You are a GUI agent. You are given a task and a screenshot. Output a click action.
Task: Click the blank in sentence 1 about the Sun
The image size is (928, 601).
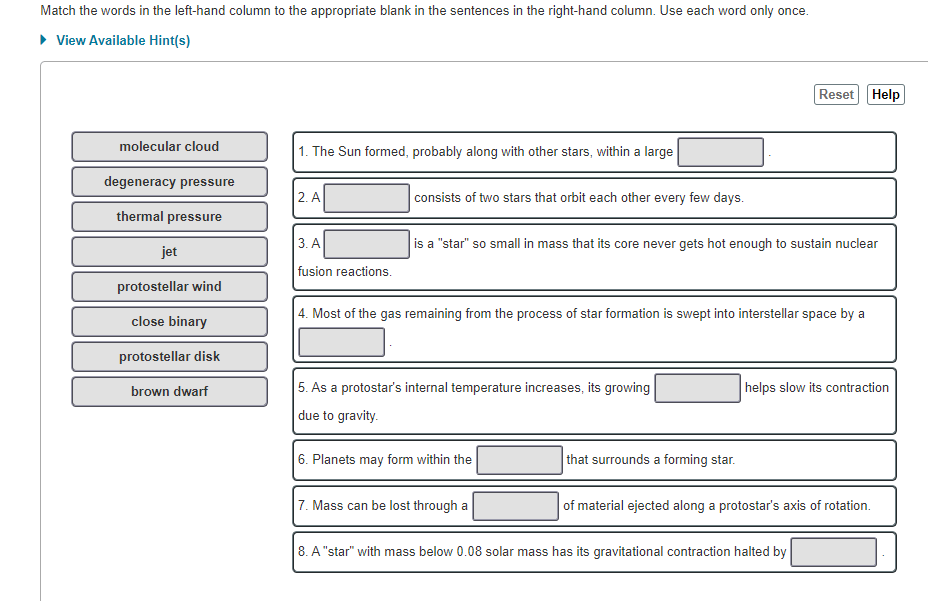coord(720,152)
